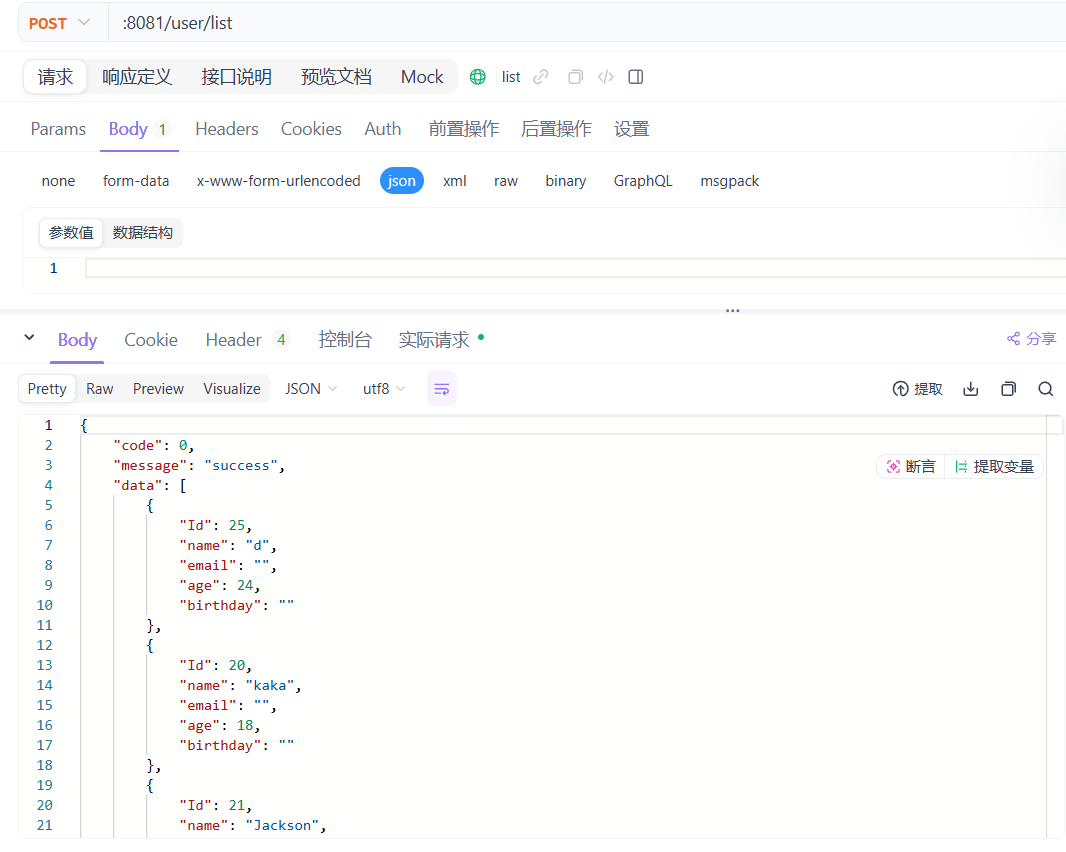Select the Raw response view
Image resolution: width=1066 pixels, height=852 pixels.
[x=99, y=389]
